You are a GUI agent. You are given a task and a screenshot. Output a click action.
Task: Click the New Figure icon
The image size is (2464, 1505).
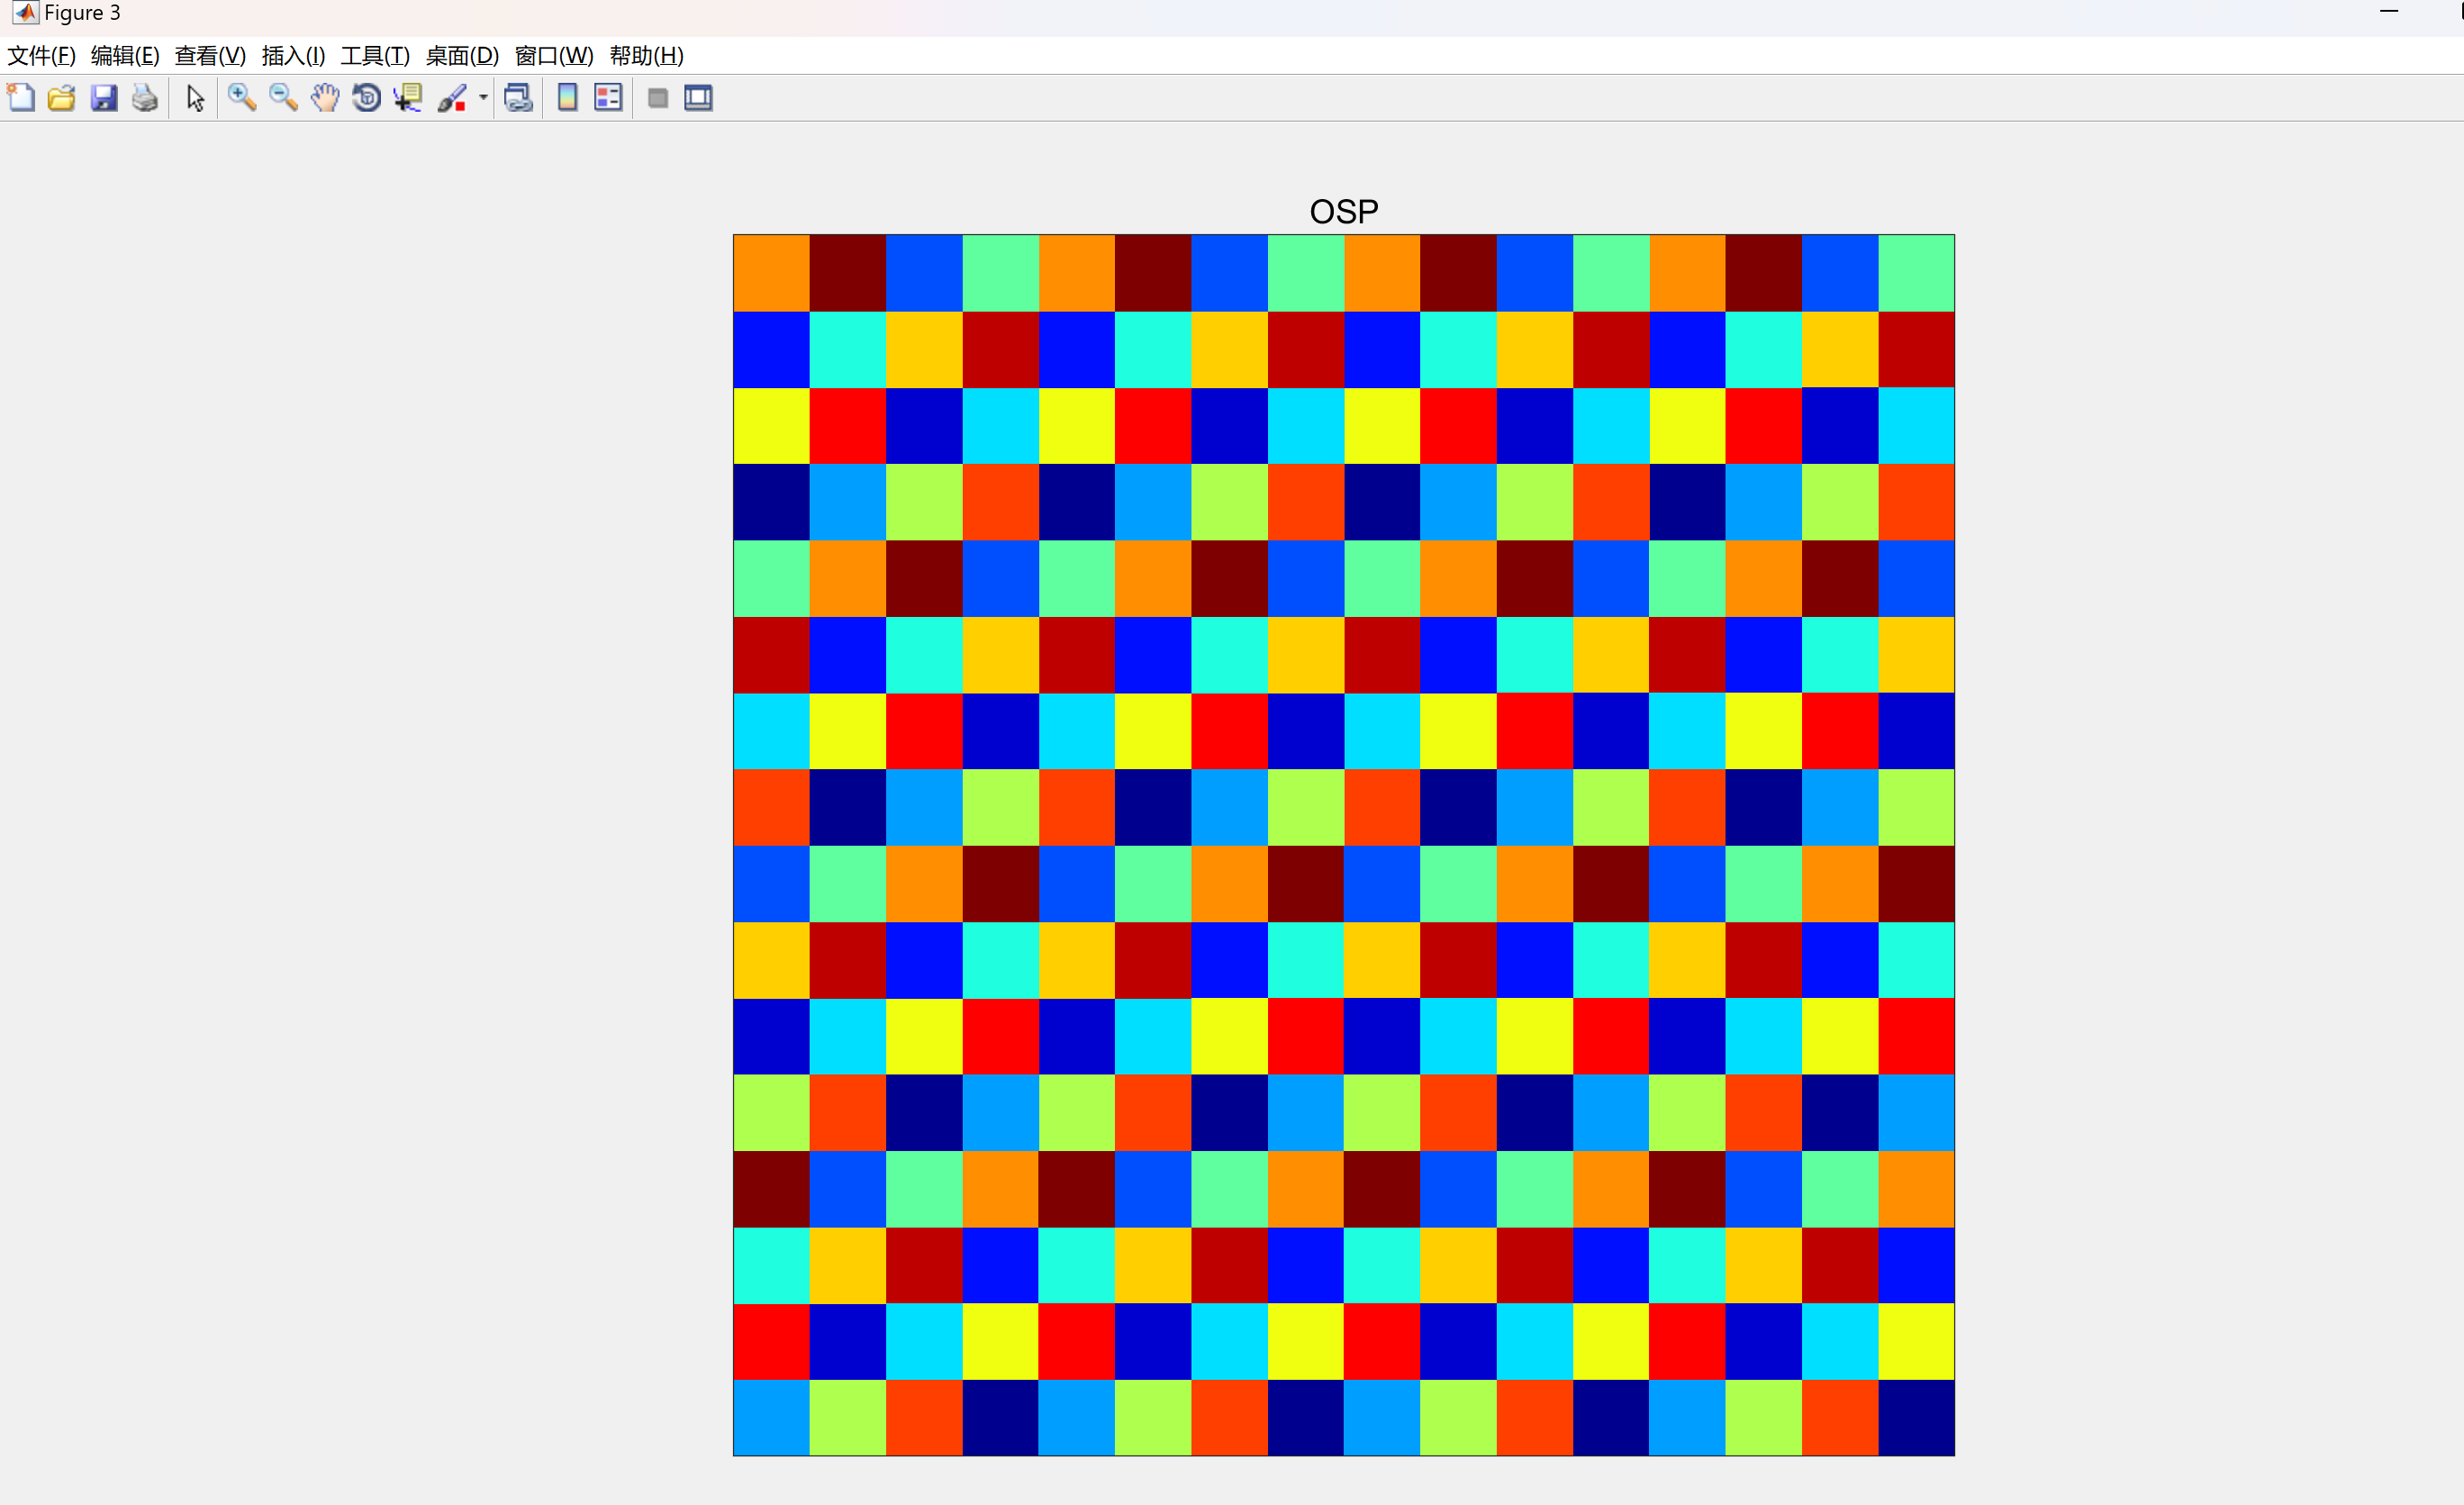point(21,98)
